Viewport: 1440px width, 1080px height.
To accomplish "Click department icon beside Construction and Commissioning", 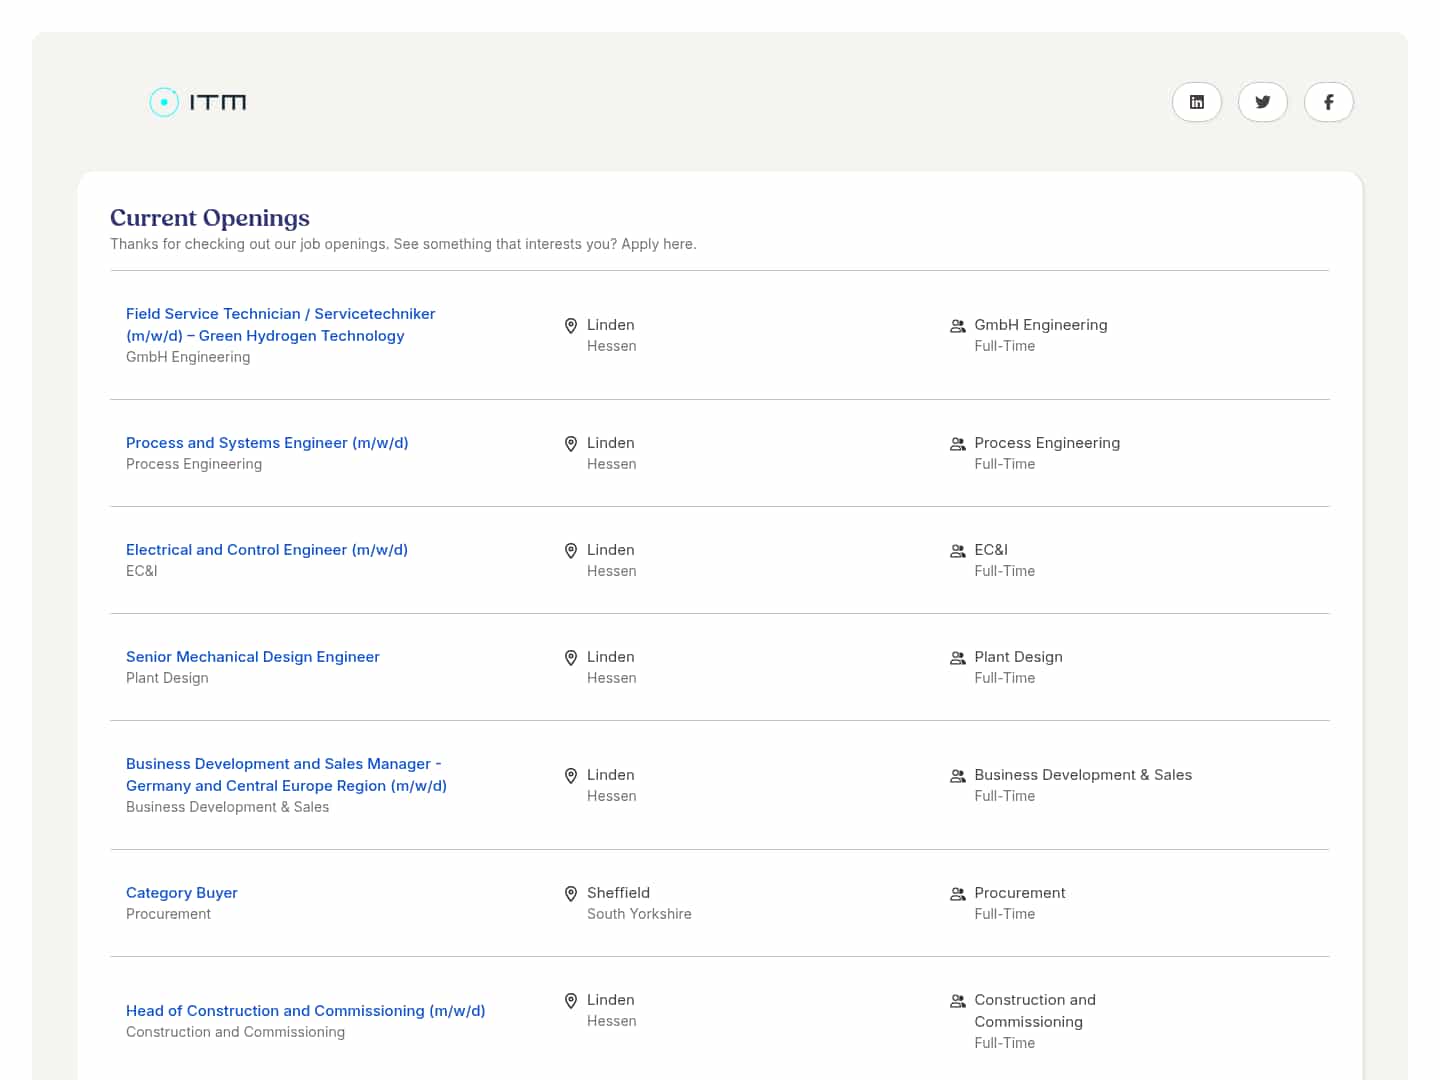I will [x=957, y=1000].
